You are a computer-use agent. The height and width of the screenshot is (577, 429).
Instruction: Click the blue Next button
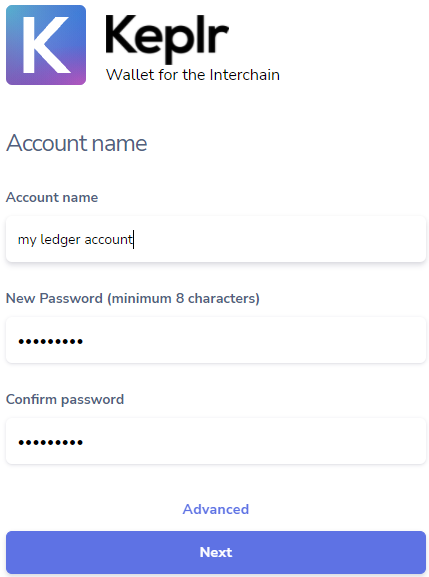216,552
